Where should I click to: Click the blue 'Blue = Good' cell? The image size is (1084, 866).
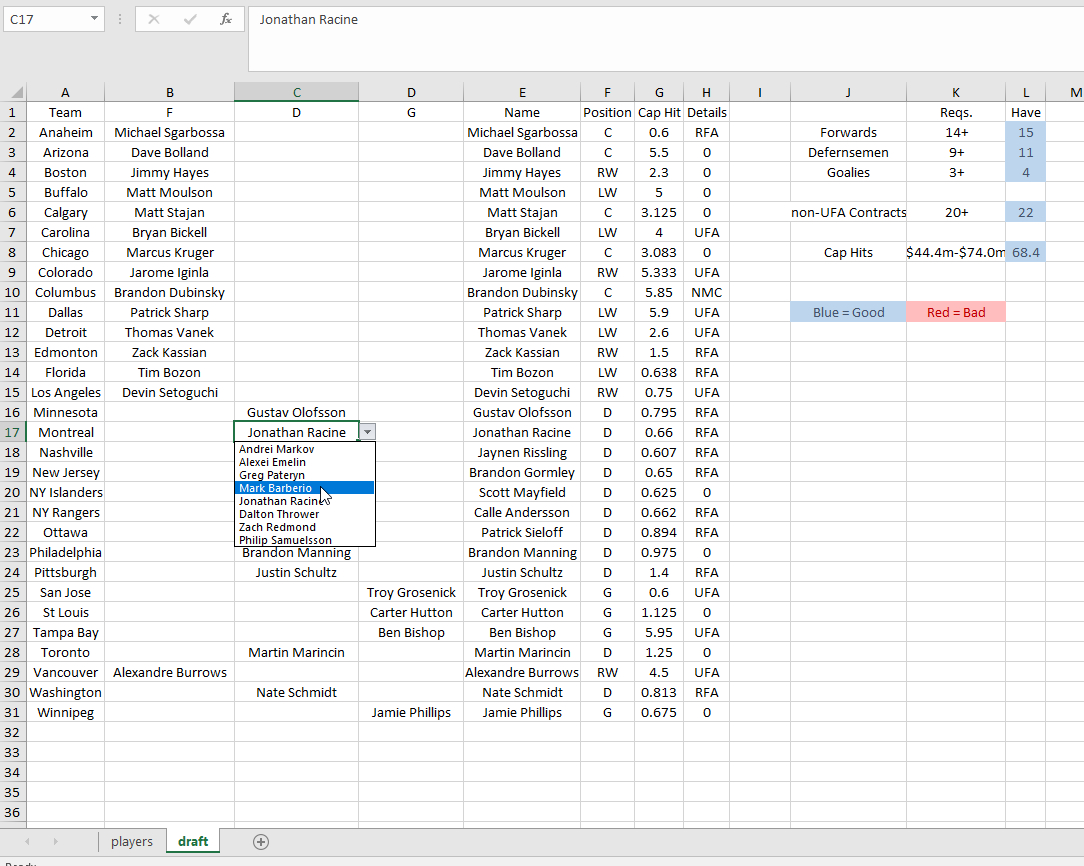848,312
